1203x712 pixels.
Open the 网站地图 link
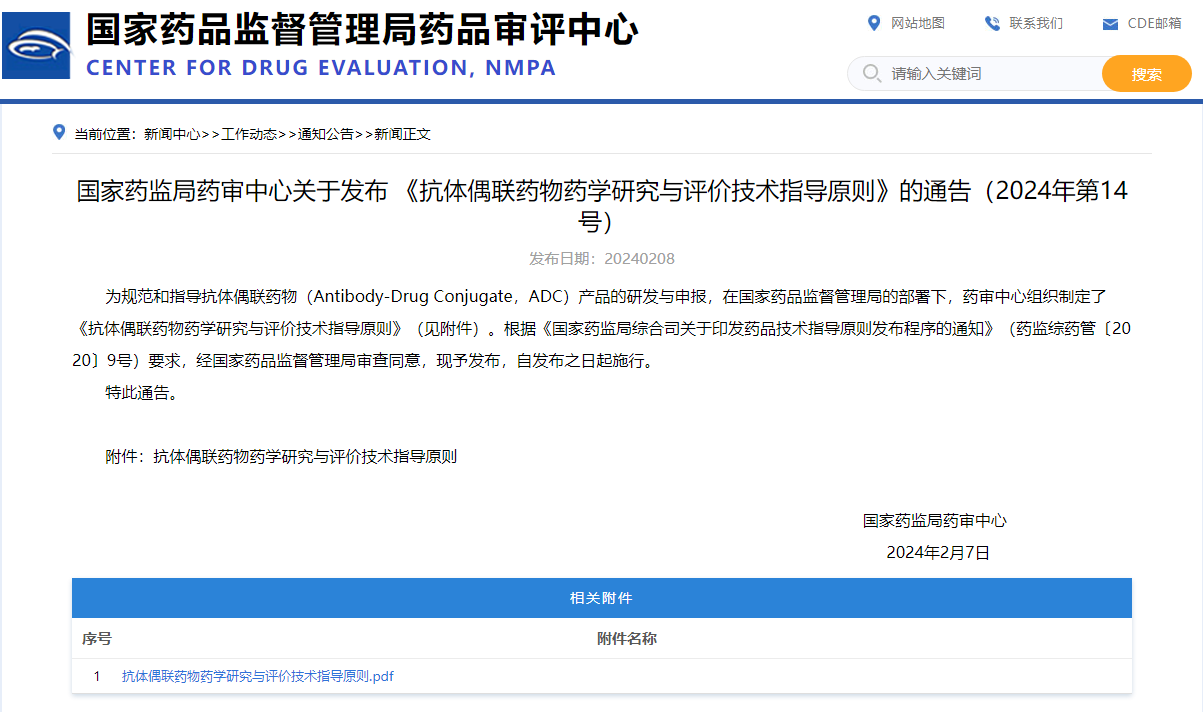(x=917, y=23)
